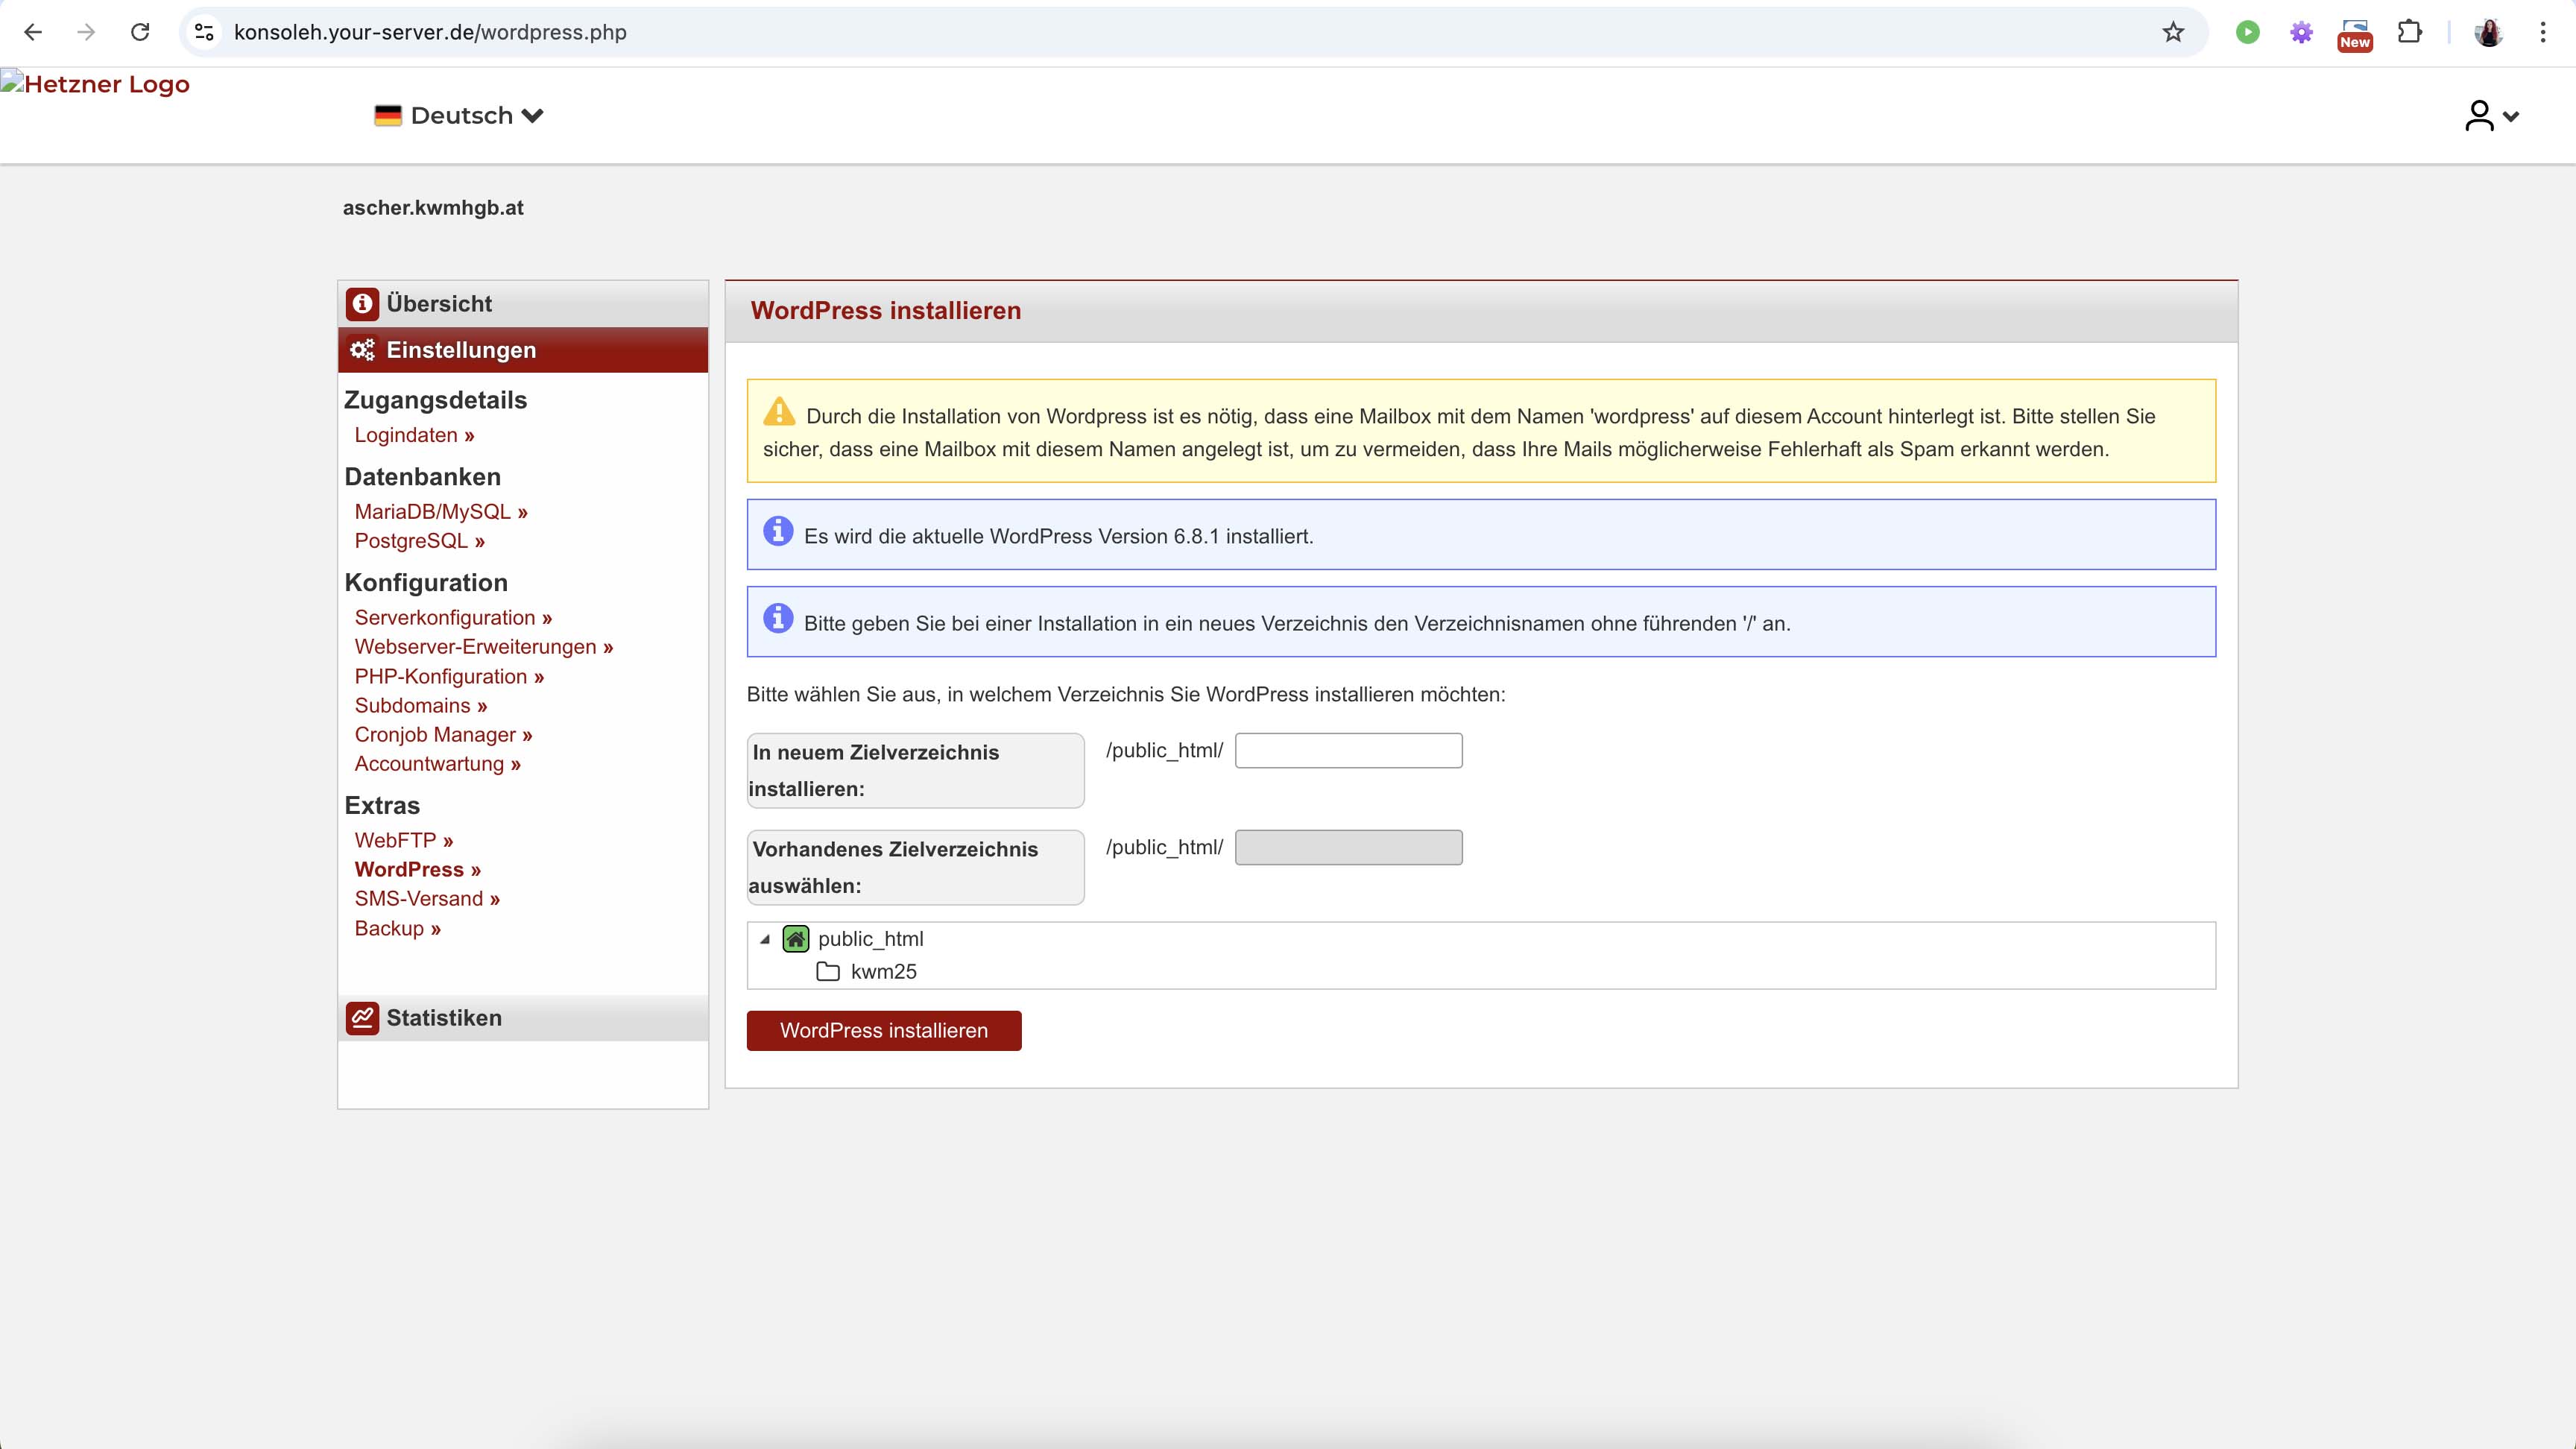Bookmark page with star icon

tap(2172, 32)
